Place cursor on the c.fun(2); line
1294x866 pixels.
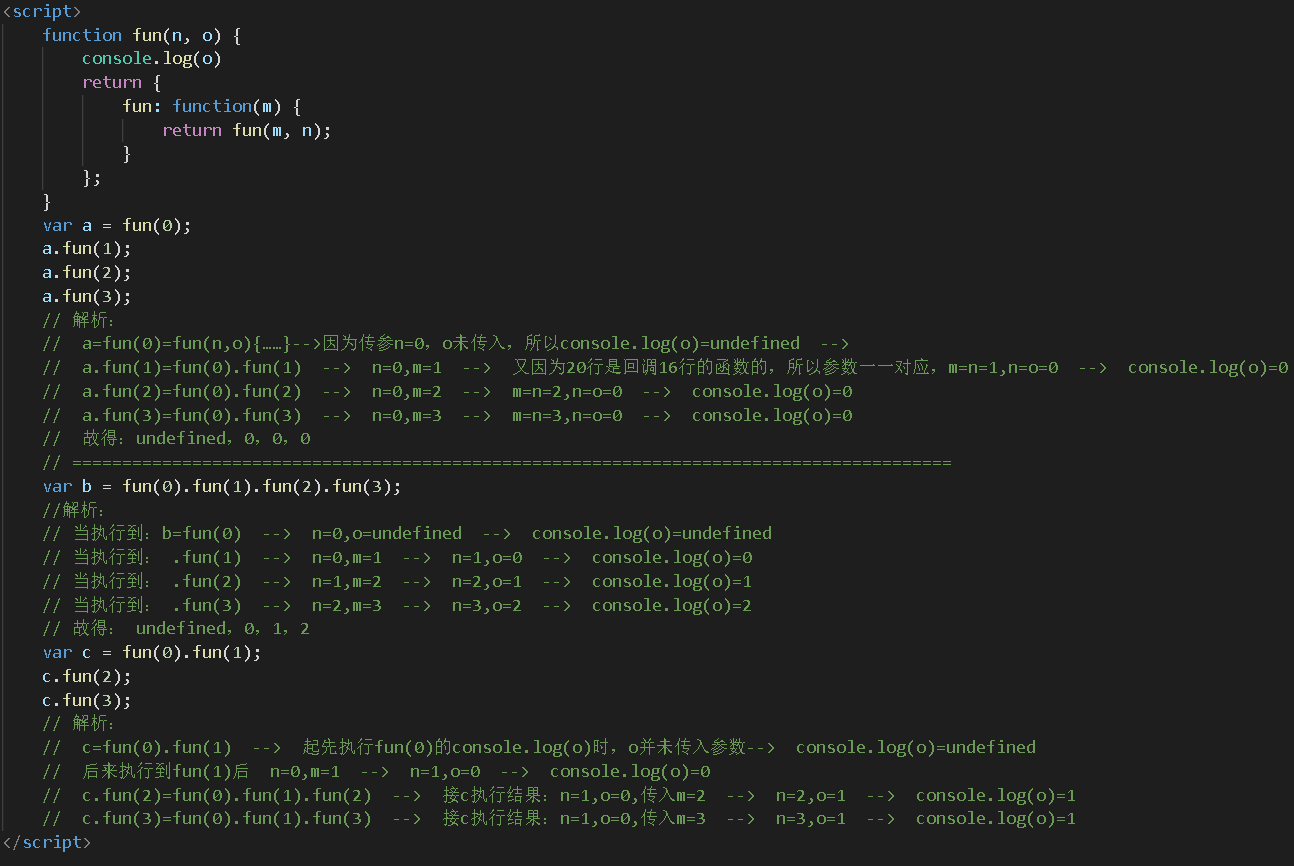click(86, 677)
